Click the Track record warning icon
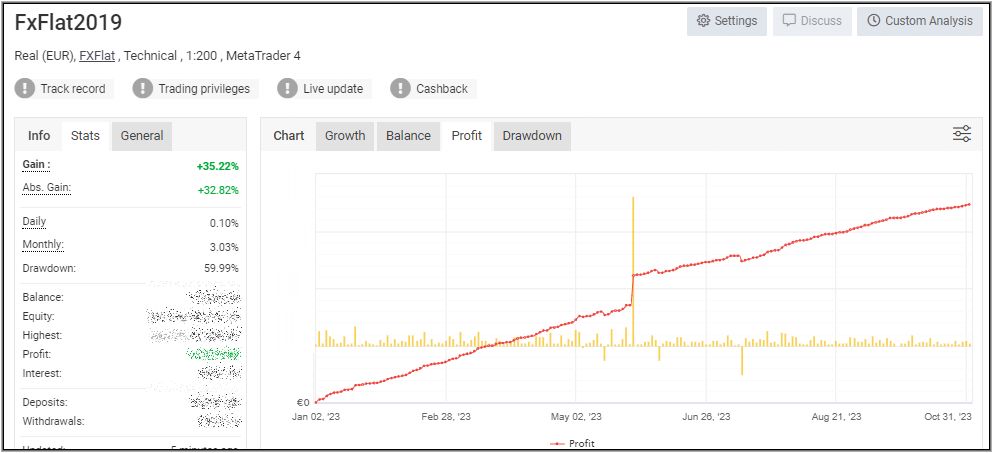This screenshot has height=453, width=993. click(x=25, y=89)
